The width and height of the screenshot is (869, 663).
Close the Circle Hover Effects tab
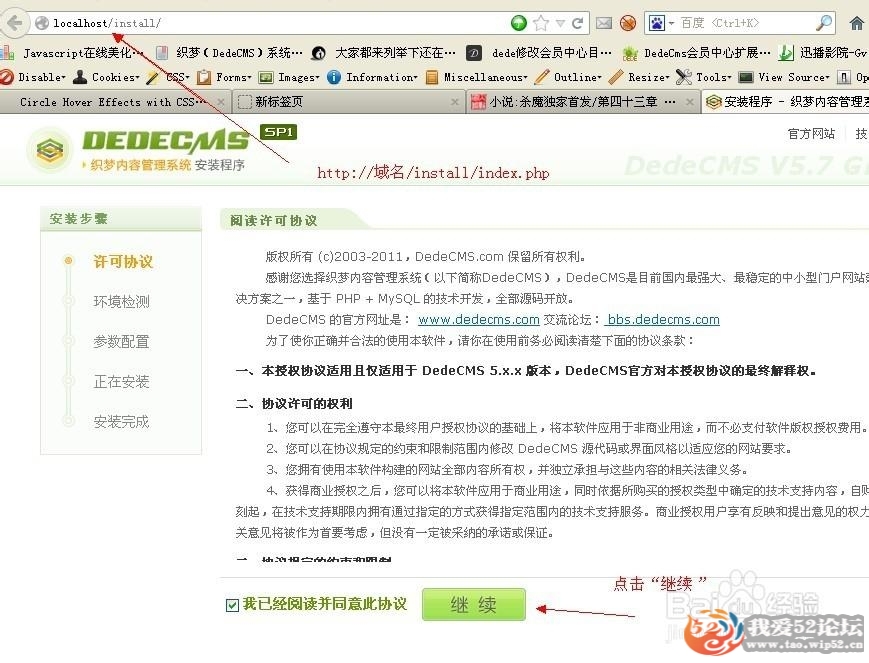221,102
